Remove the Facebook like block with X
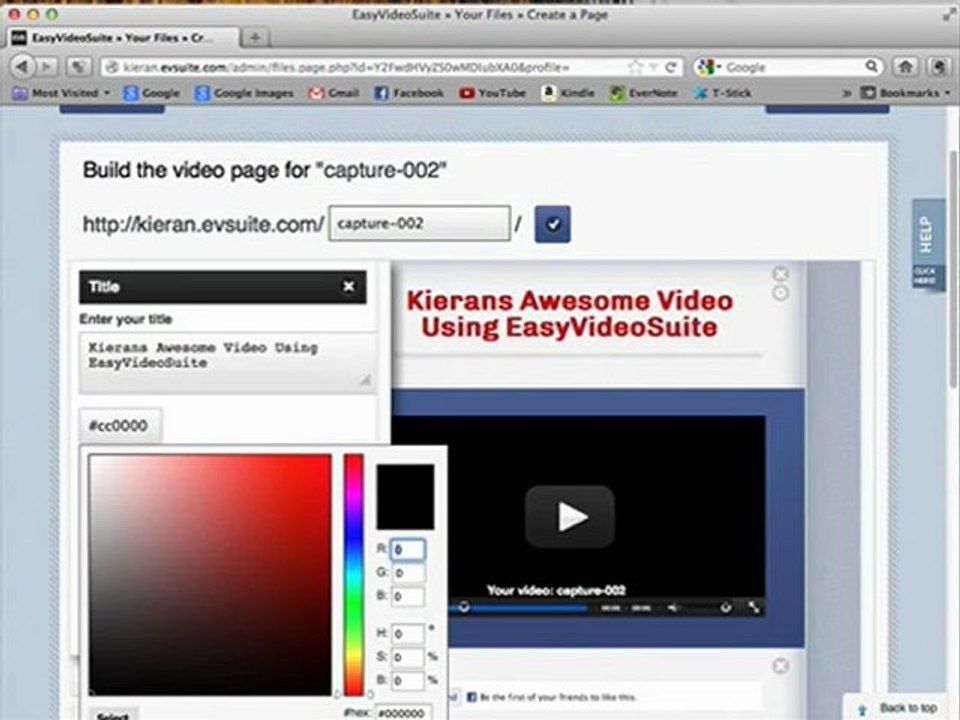 [780, 666]
